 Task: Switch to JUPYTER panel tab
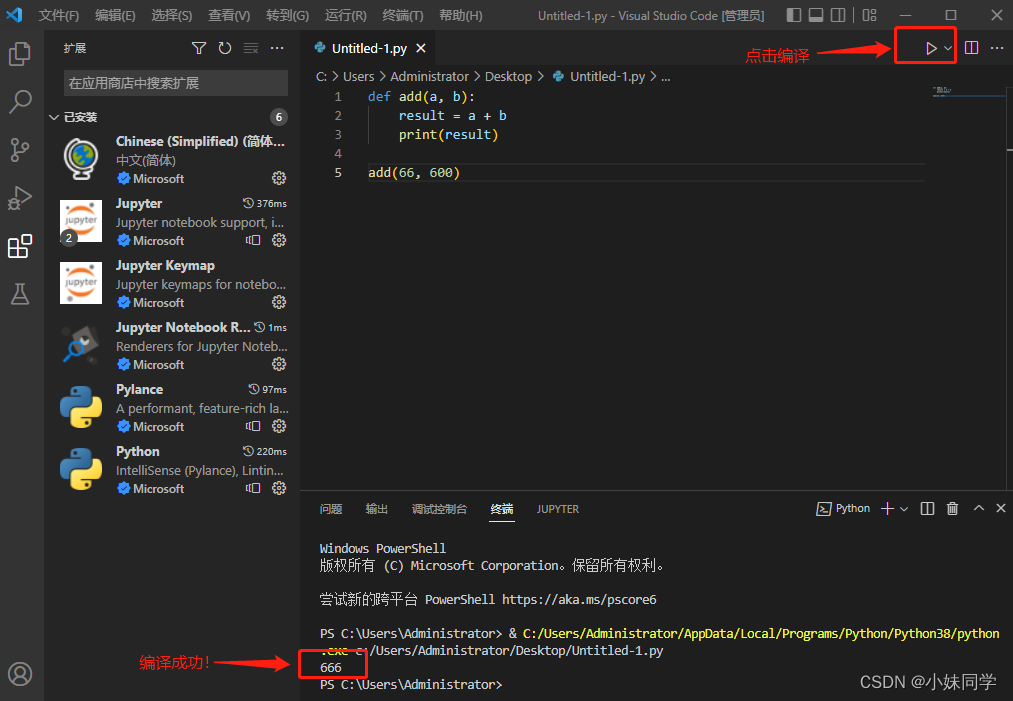tap(558, 509)
